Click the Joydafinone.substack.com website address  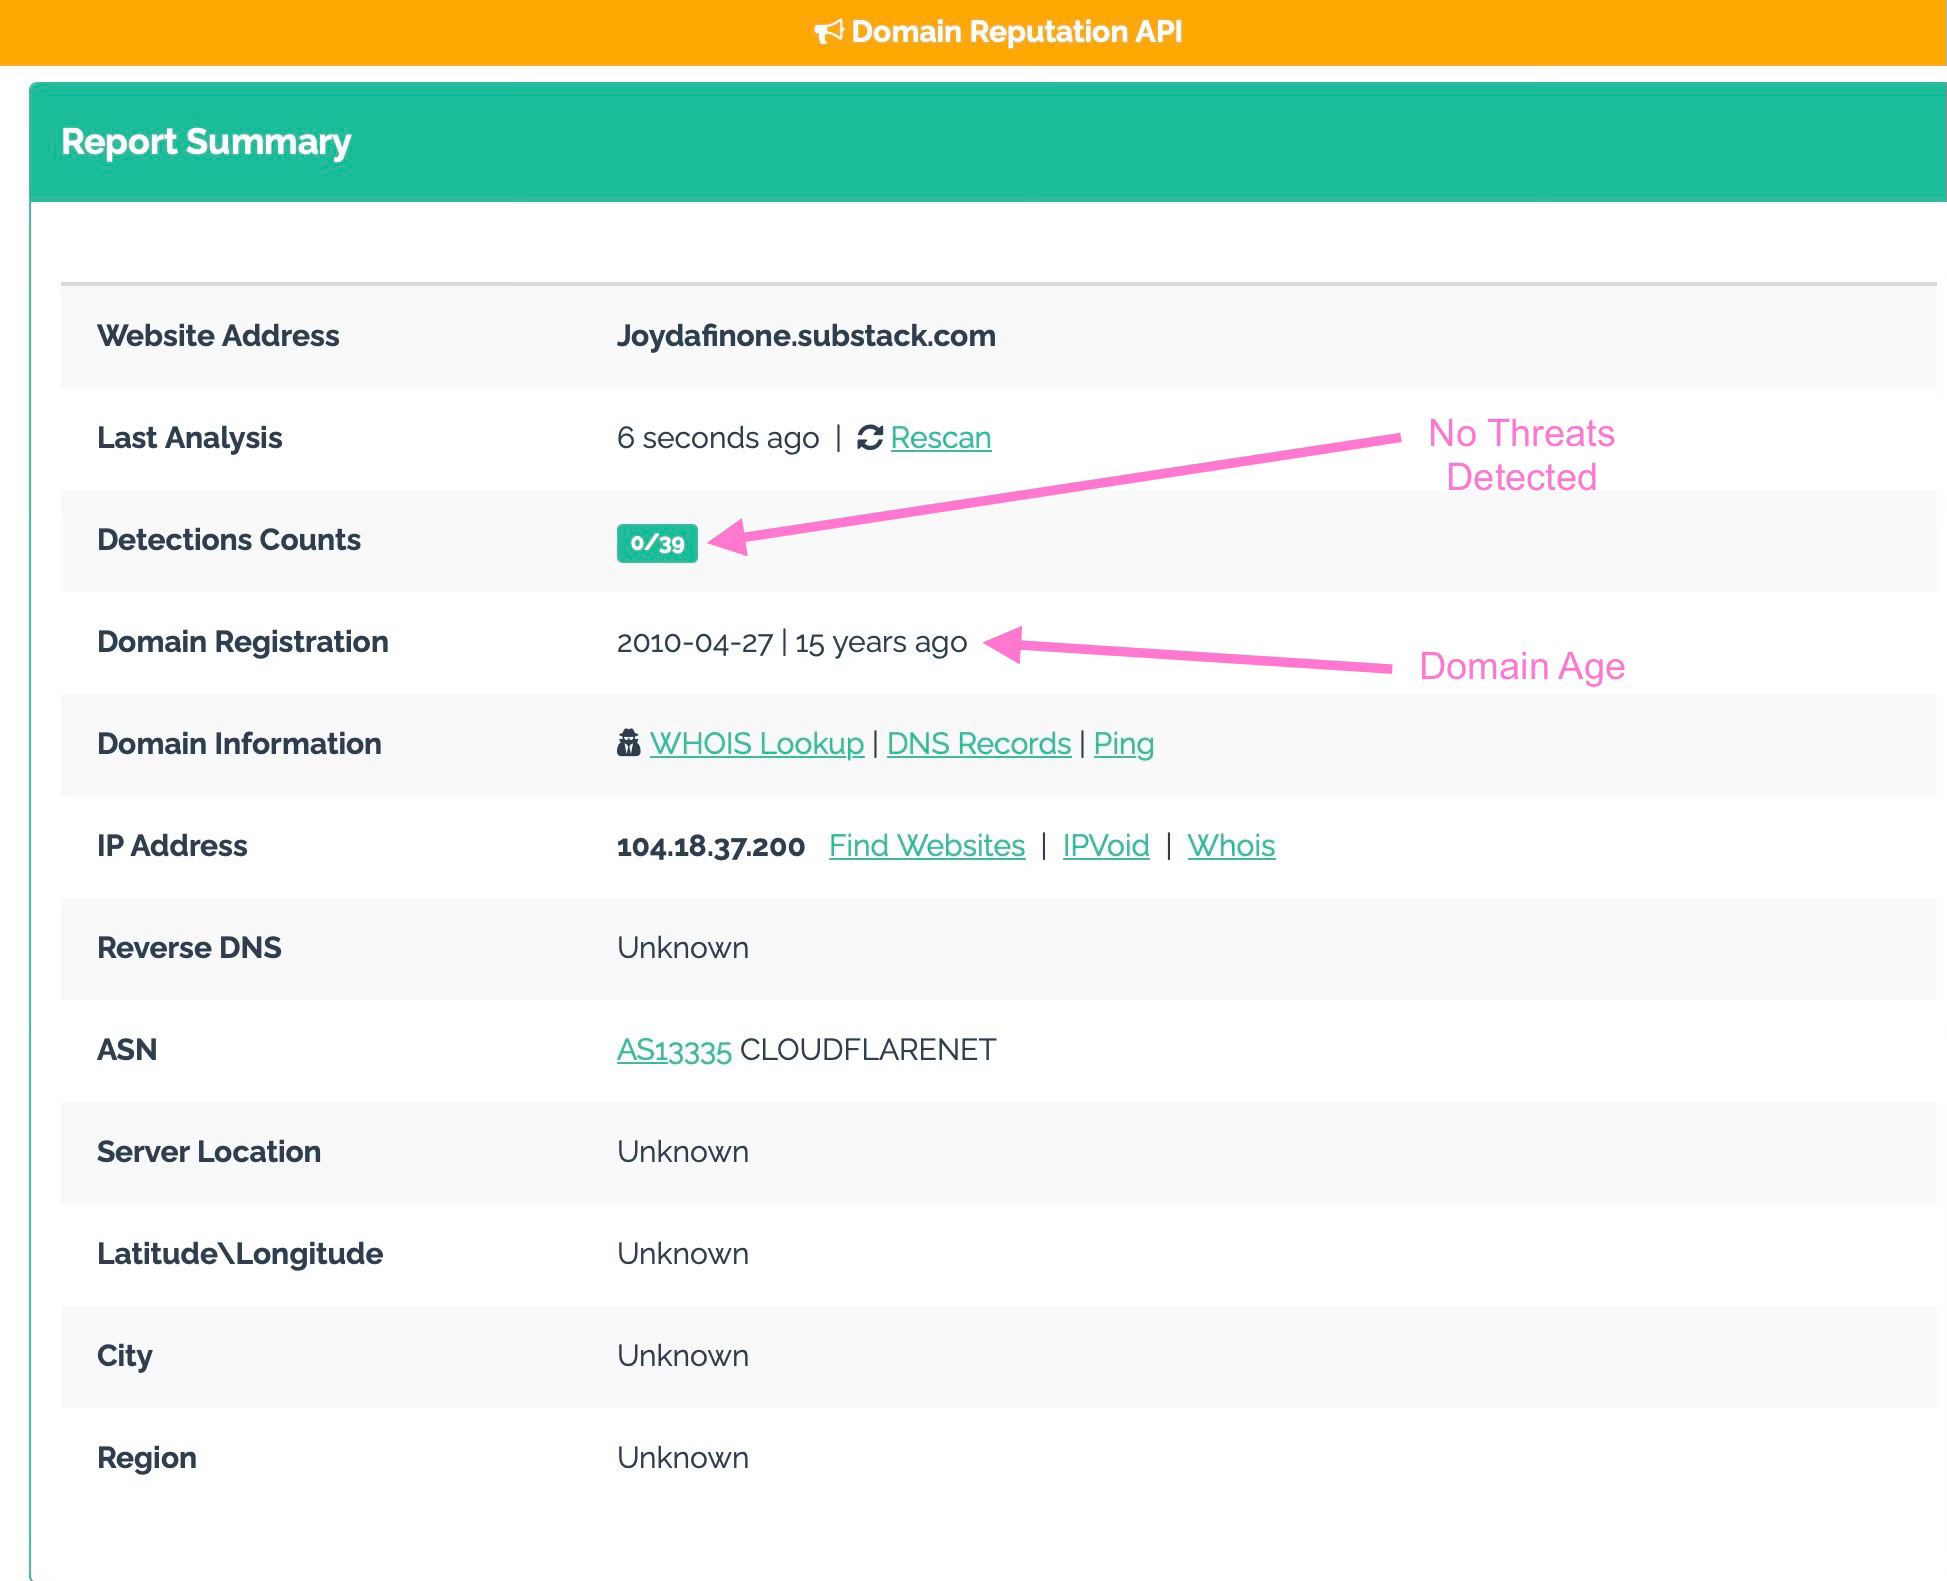point(805,336)
